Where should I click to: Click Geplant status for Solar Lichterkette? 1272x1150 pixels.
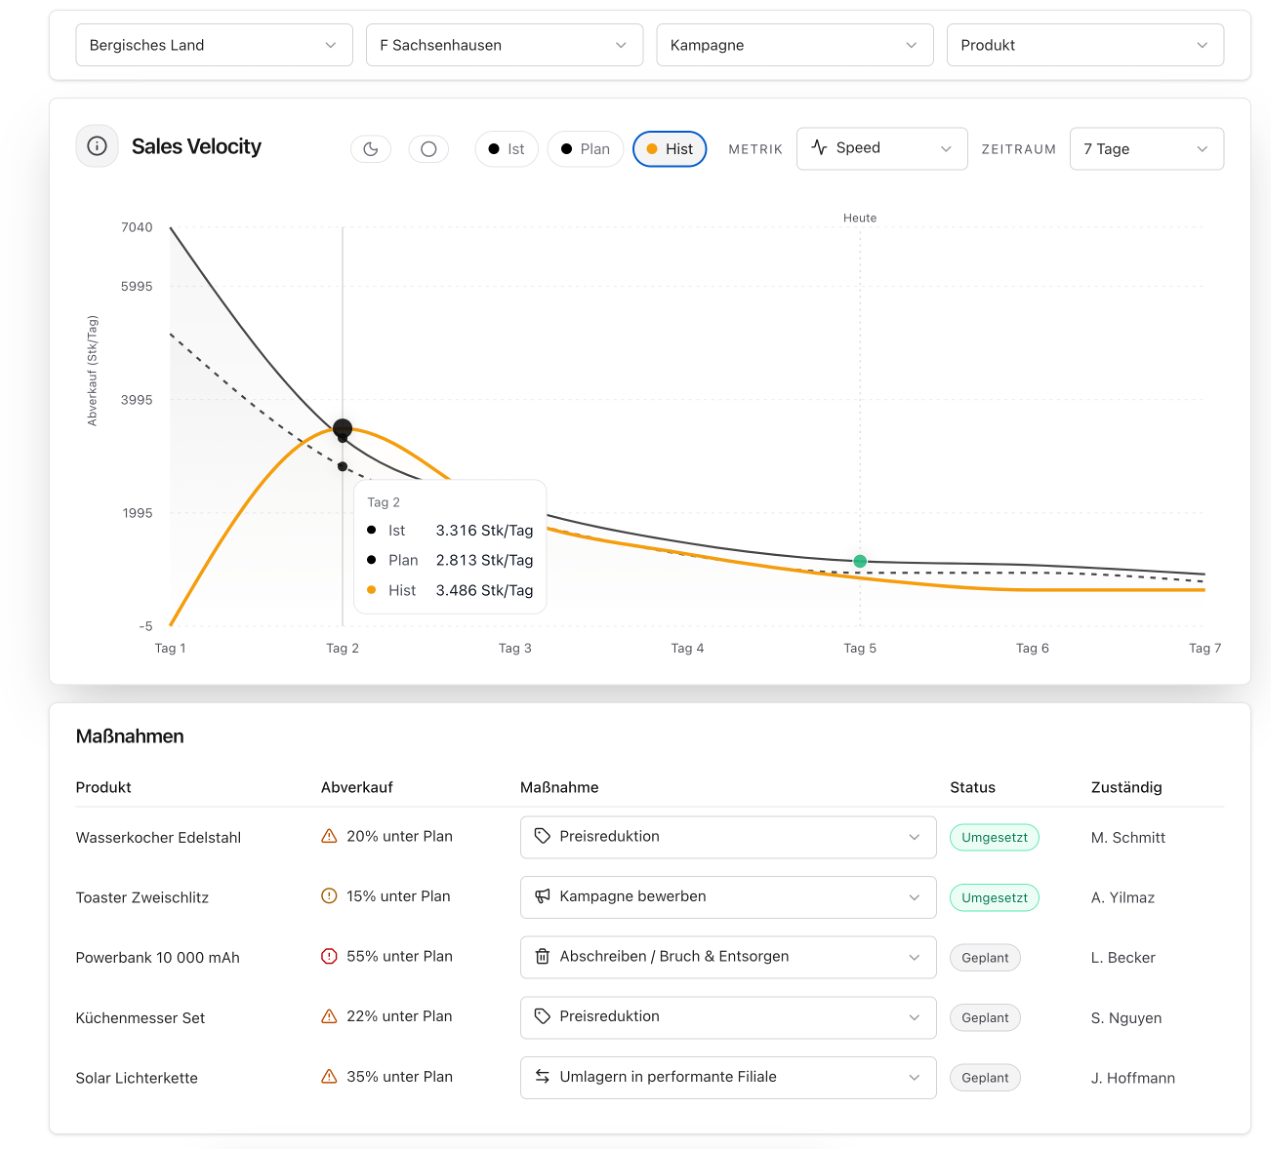(985, 1078)
